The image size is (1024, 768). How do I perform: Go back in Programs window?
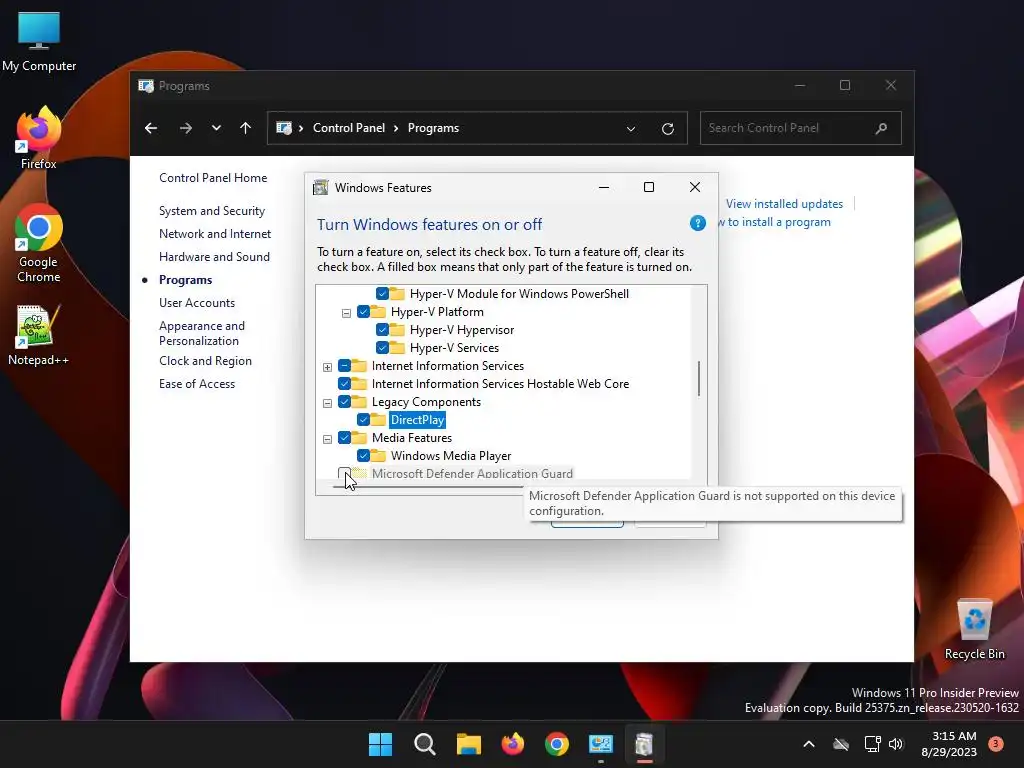click(x=151, y=128)
